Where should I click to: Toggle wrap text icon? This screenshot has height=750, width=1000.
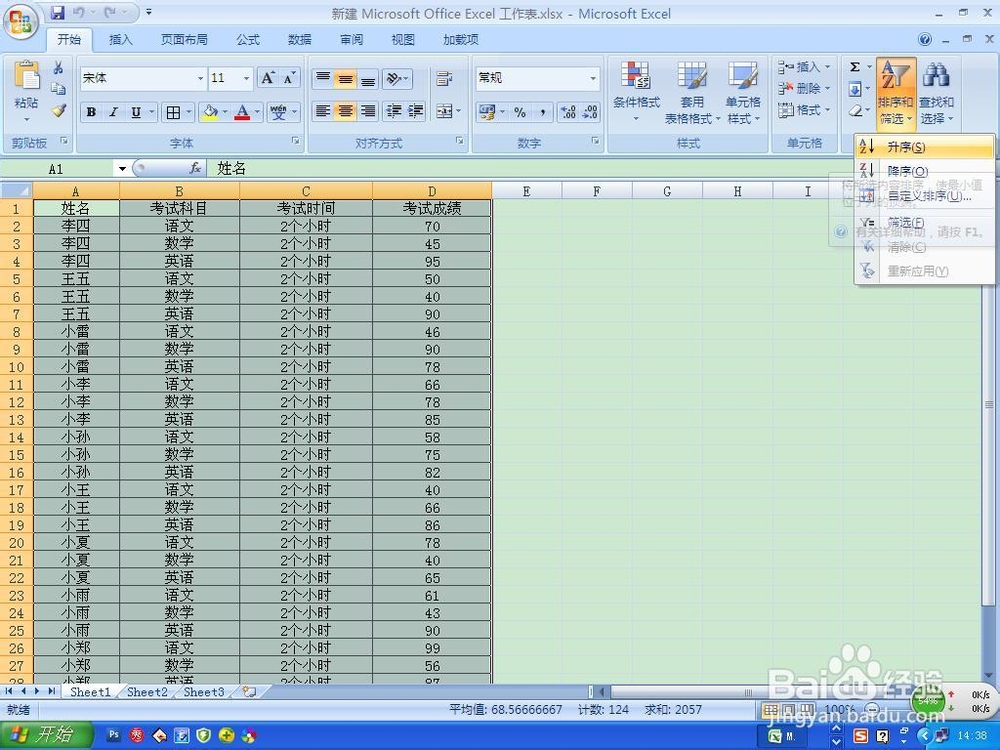[x=444, y=78]
